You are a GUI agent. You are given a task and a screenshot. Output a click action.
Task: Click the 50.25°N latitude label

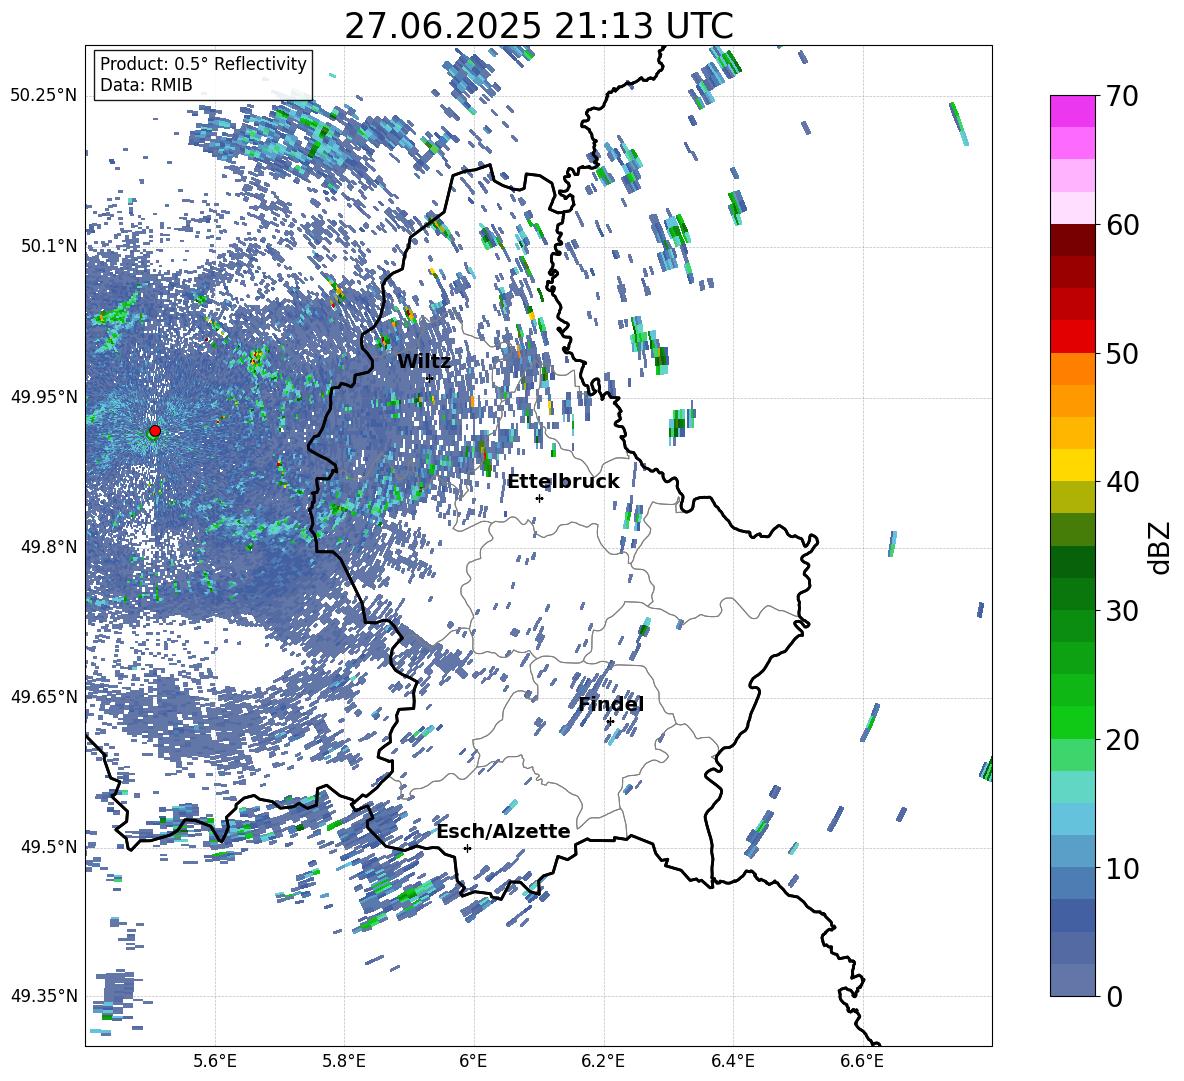point(44,96)
